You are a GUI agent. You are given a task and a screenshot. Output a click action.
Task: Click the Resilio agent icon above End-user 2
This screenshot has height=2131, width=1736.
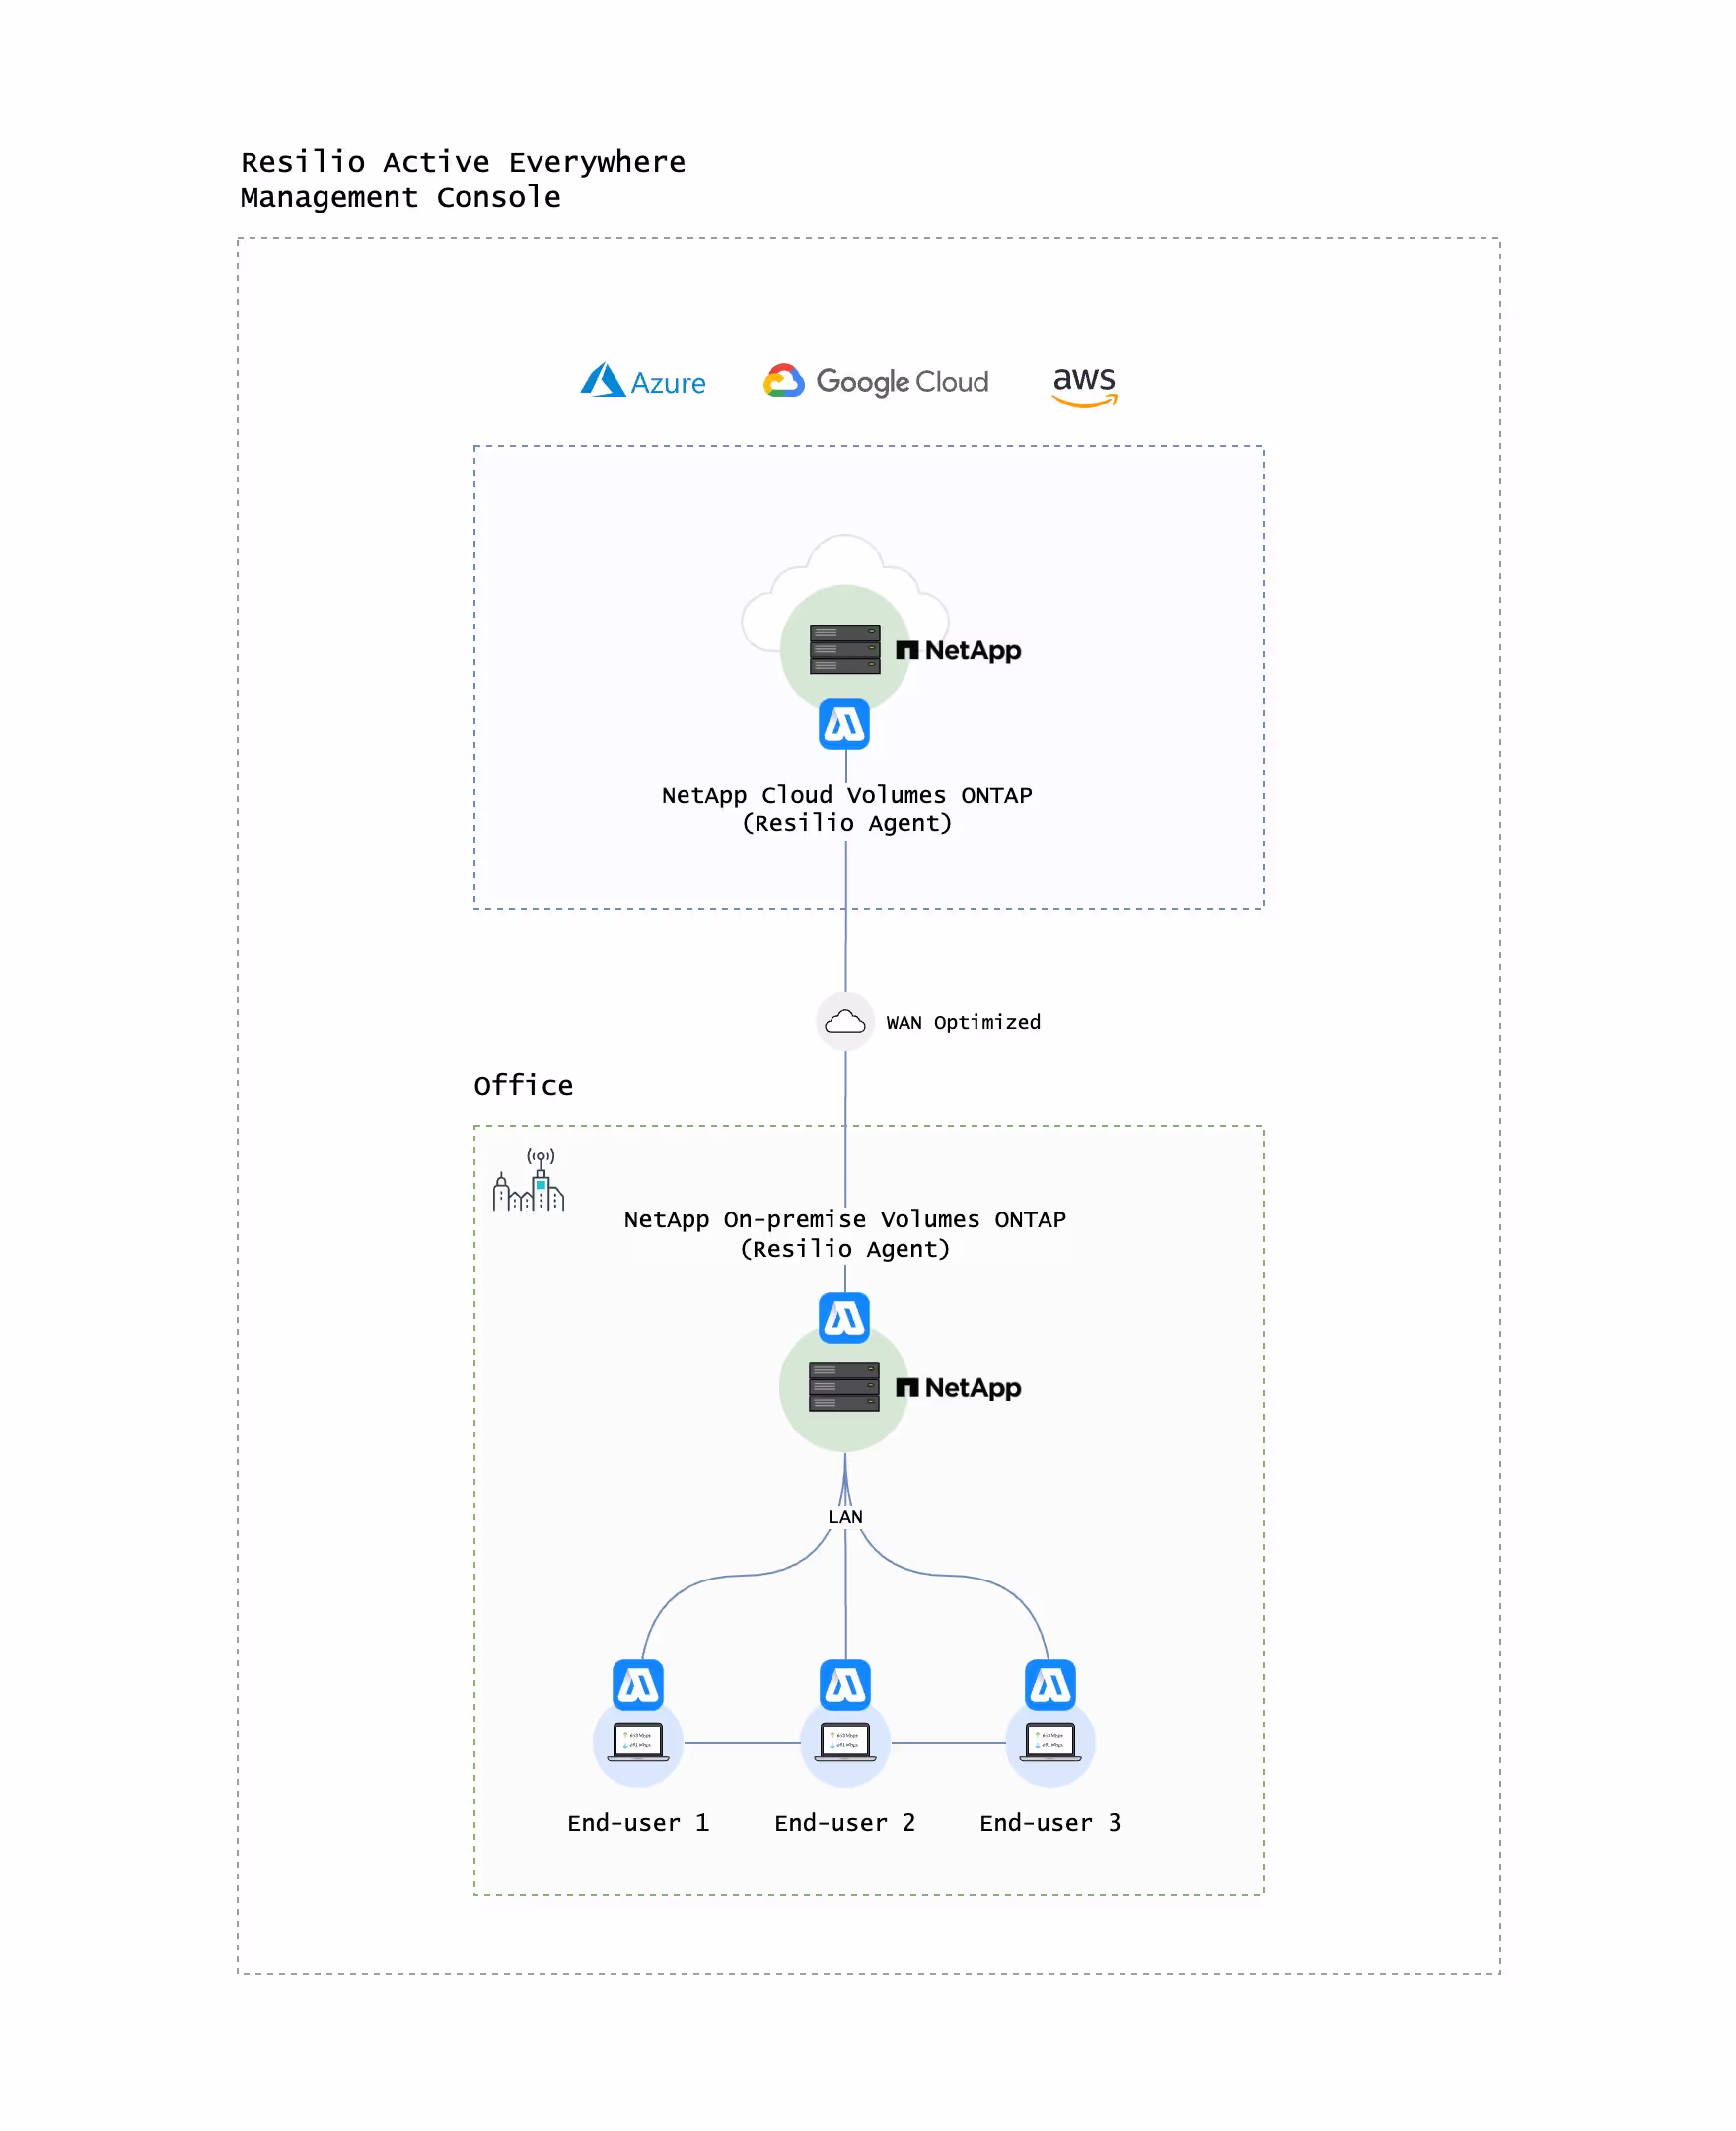pos(845,1685)
